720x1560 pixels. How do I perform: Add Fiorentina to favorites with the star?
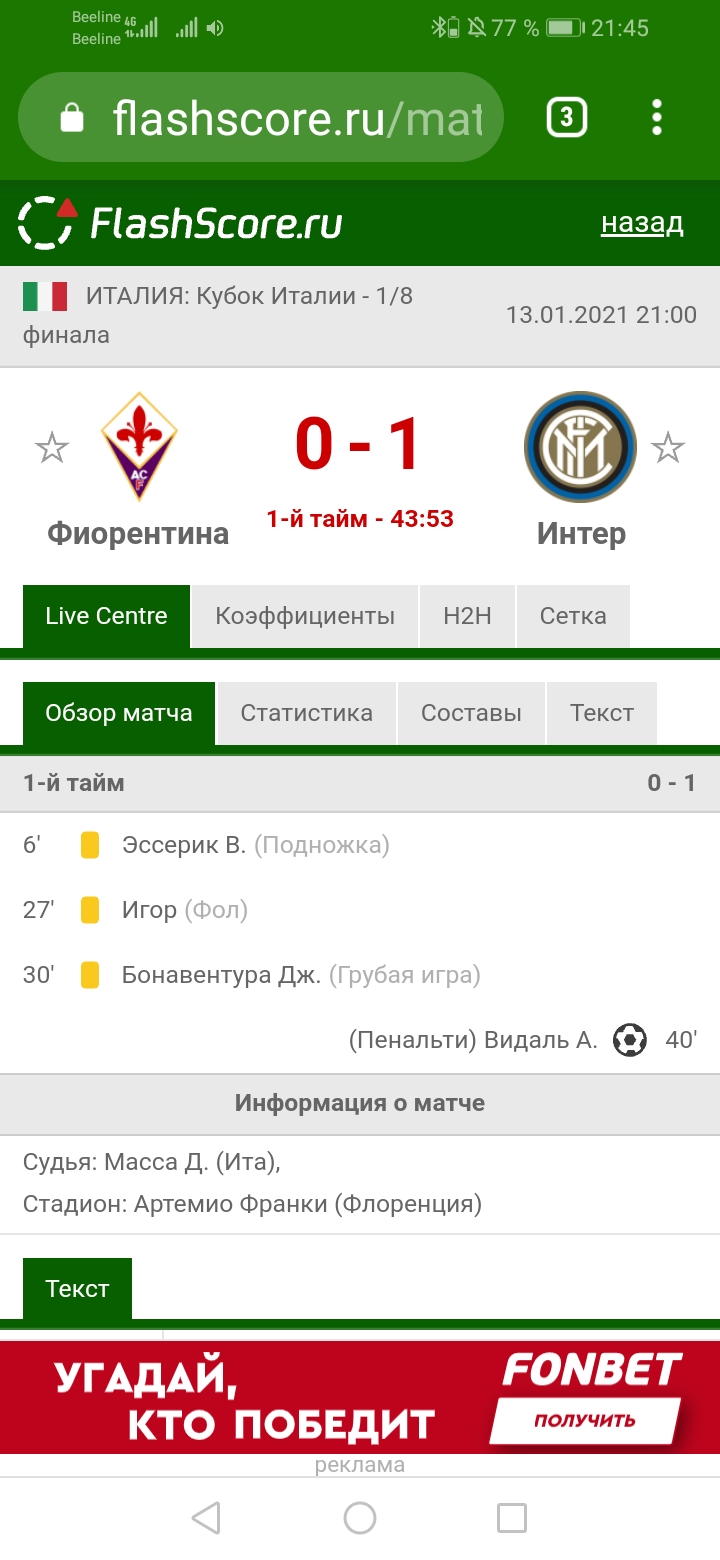click(x=52, y=448)
